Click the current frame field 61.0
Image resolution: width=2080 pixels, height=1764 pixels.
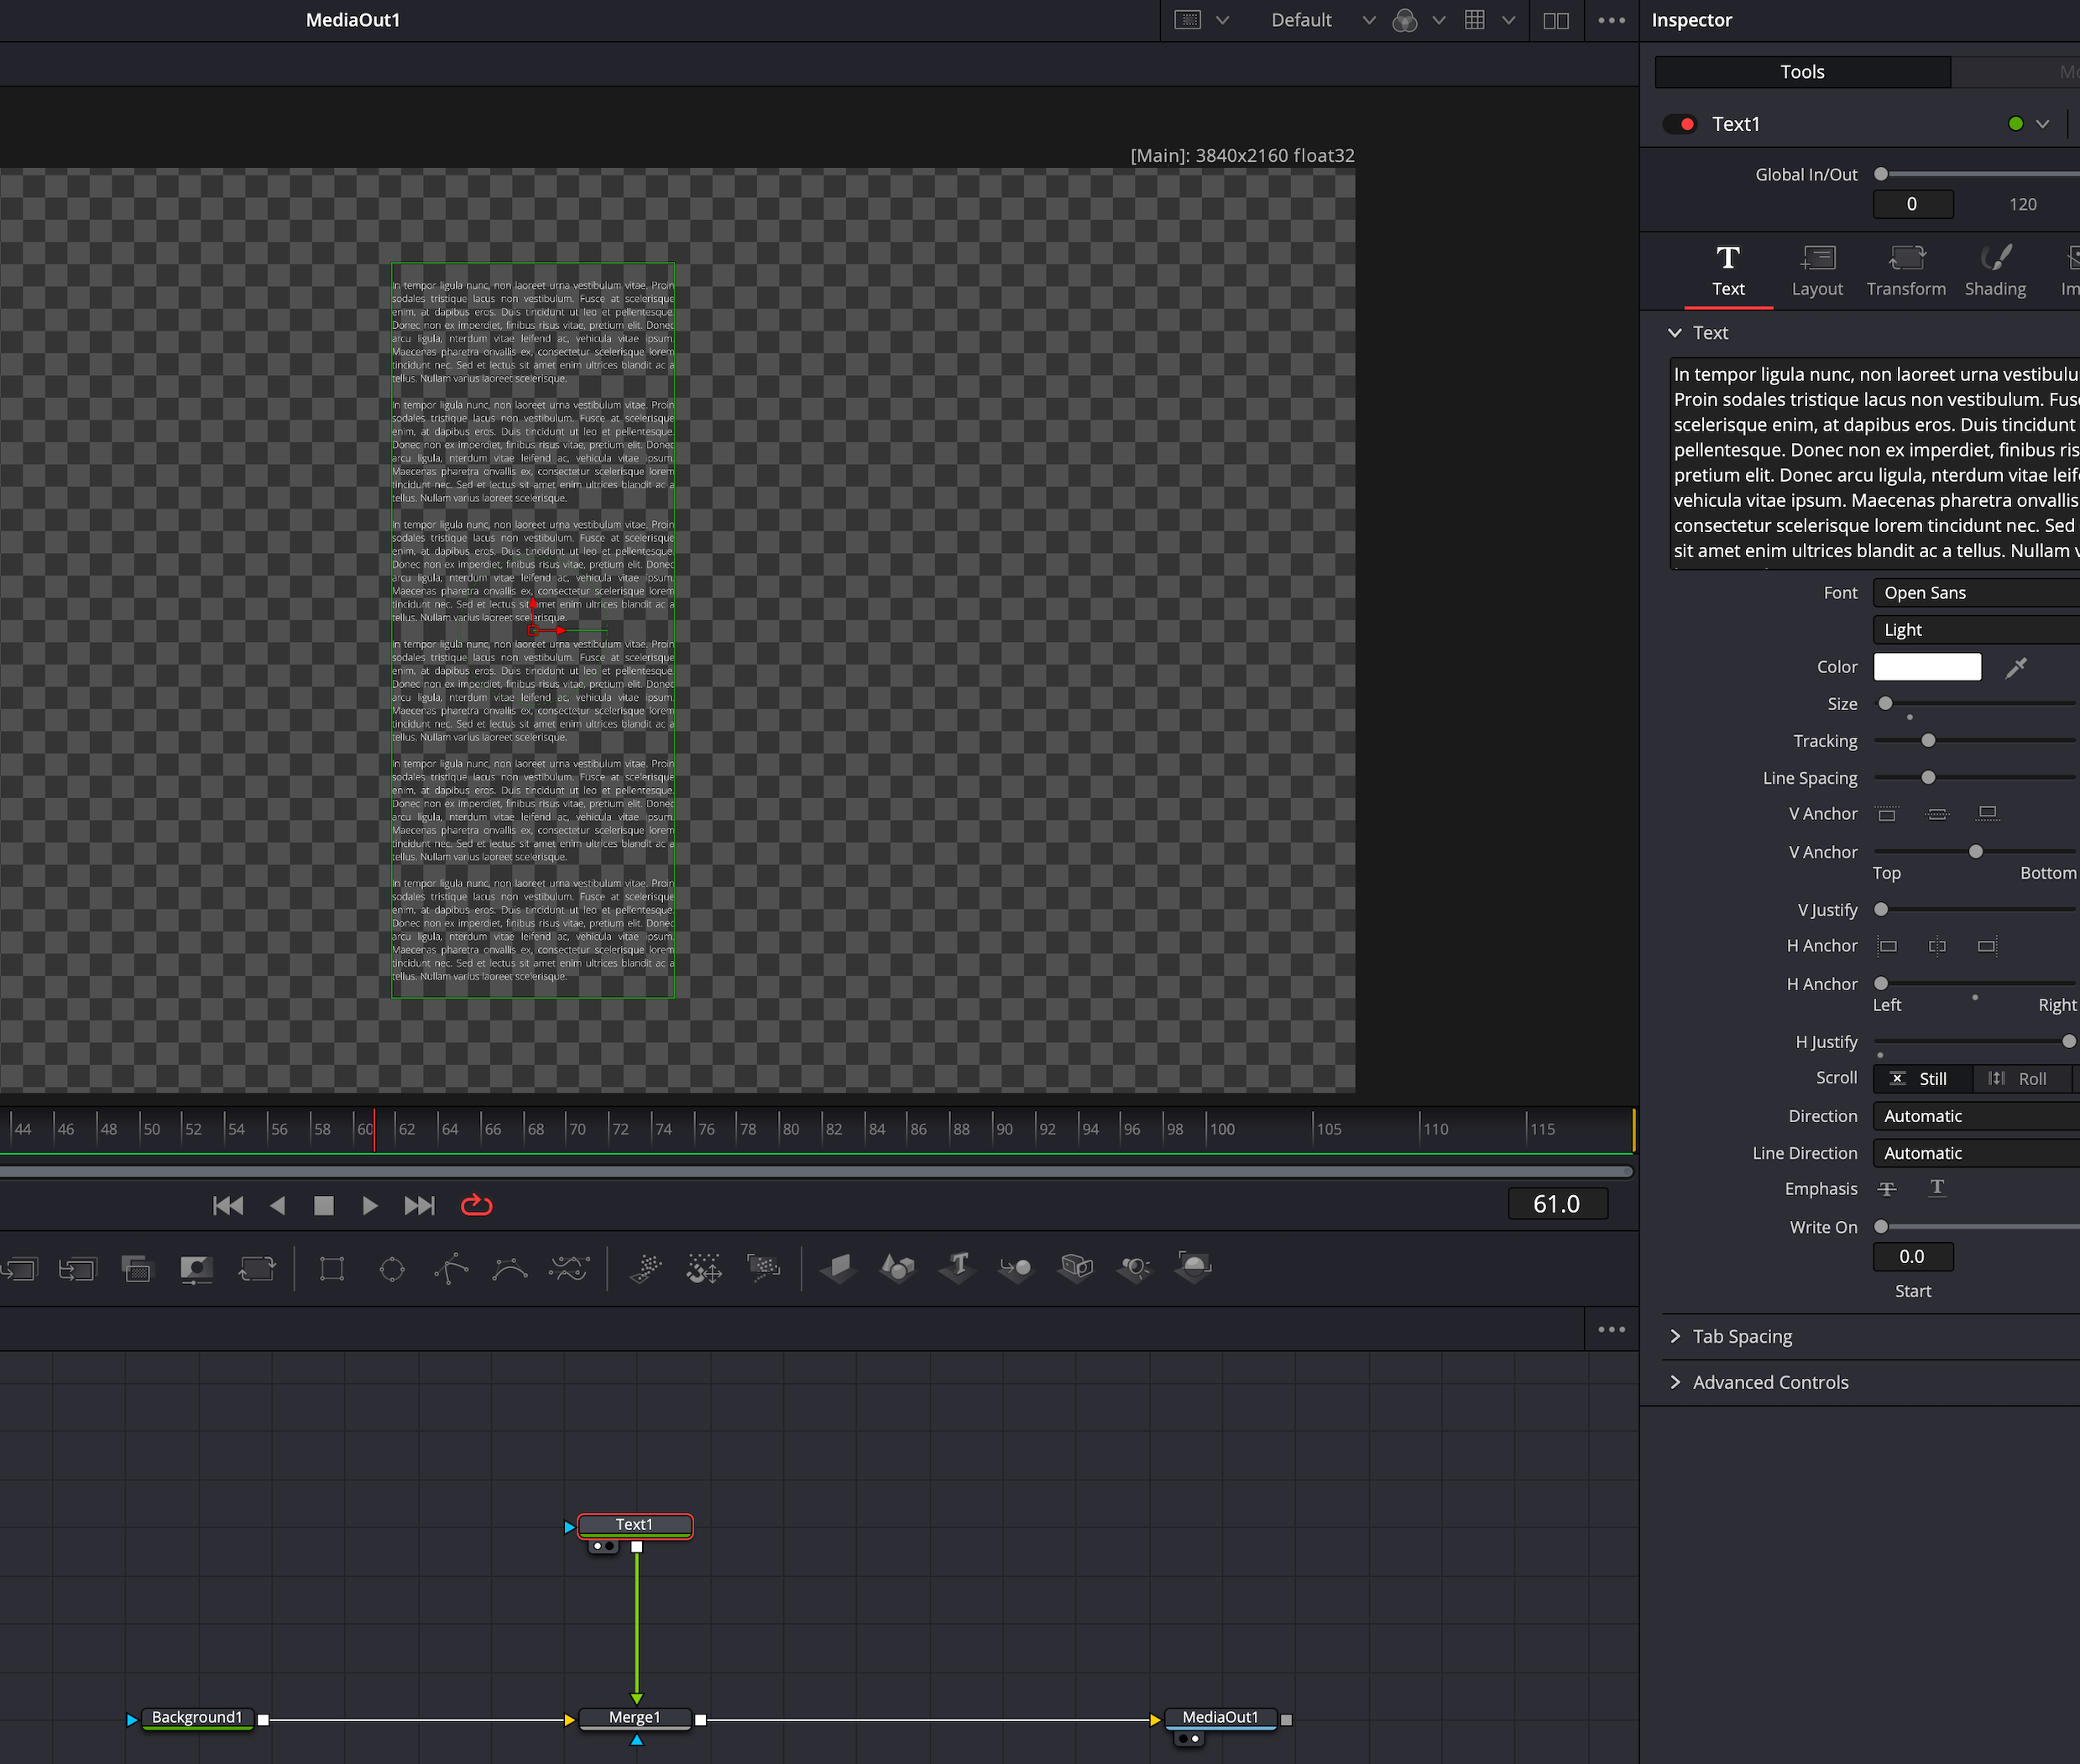coord(1557,1205)
